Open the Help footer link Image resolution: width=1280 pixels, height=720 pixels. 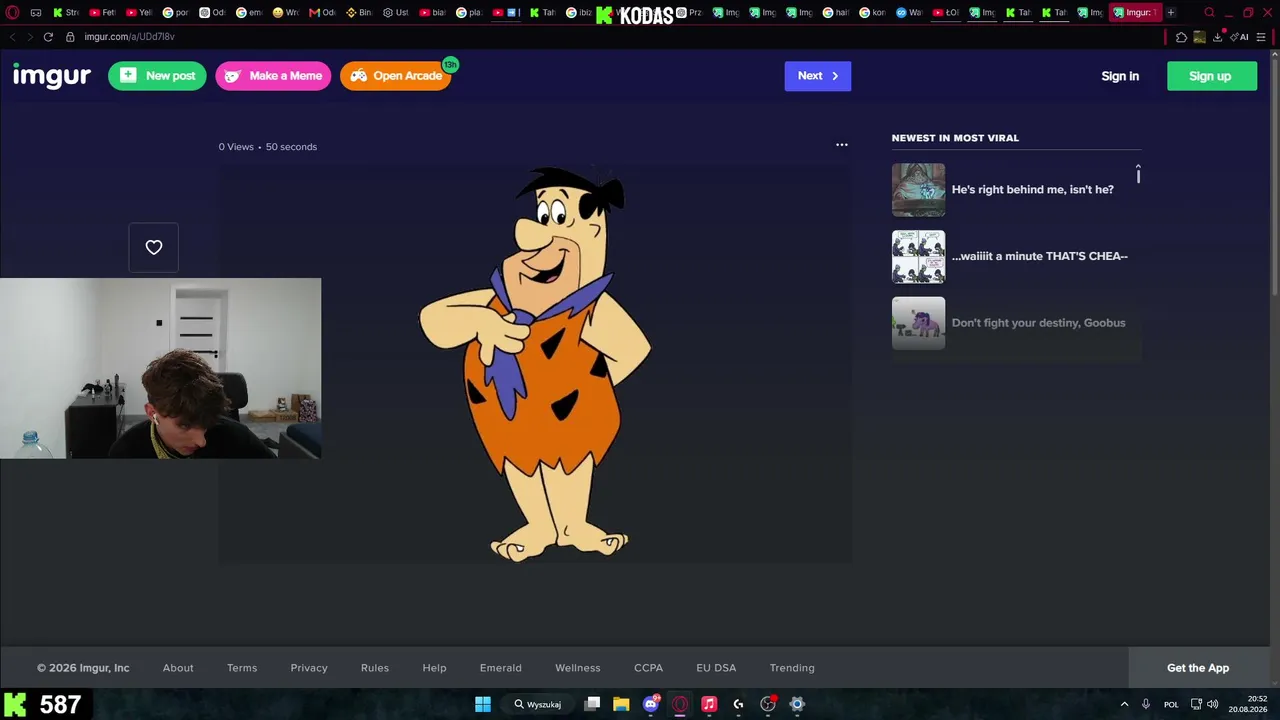pyautogui.click(x=434, y=668)
